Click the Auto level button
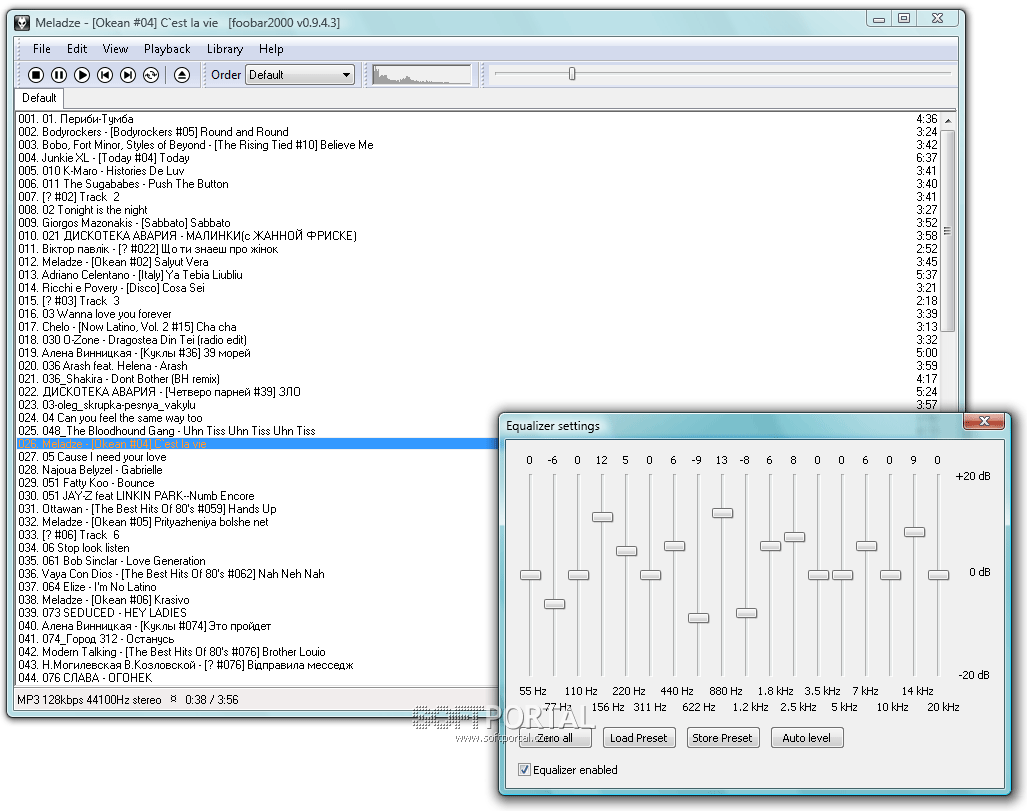The height and width of the screenshot is (811, 1027). 806,738
